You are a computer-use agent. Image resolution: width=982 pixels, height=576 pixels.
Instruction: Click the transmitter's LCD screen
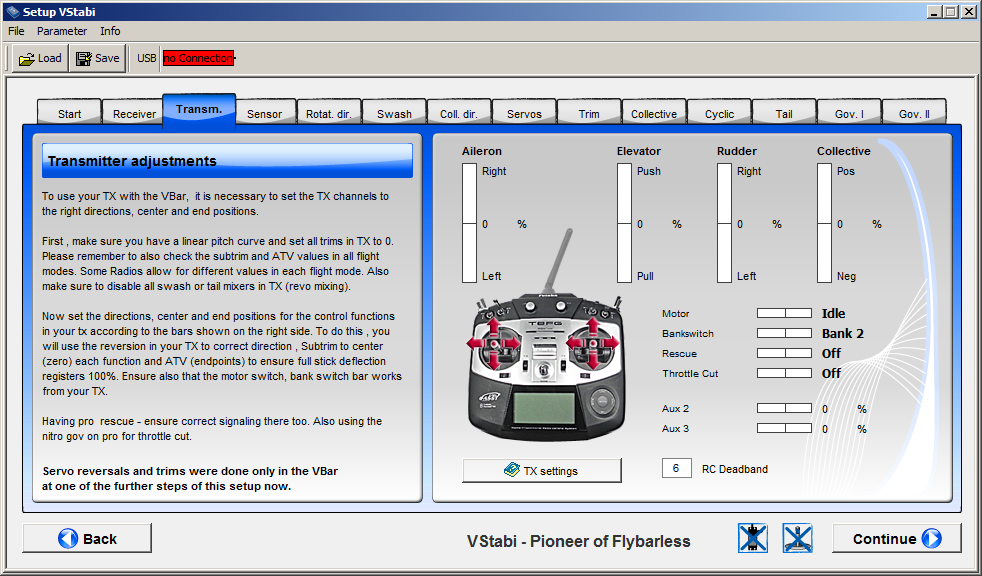(544, 408)
